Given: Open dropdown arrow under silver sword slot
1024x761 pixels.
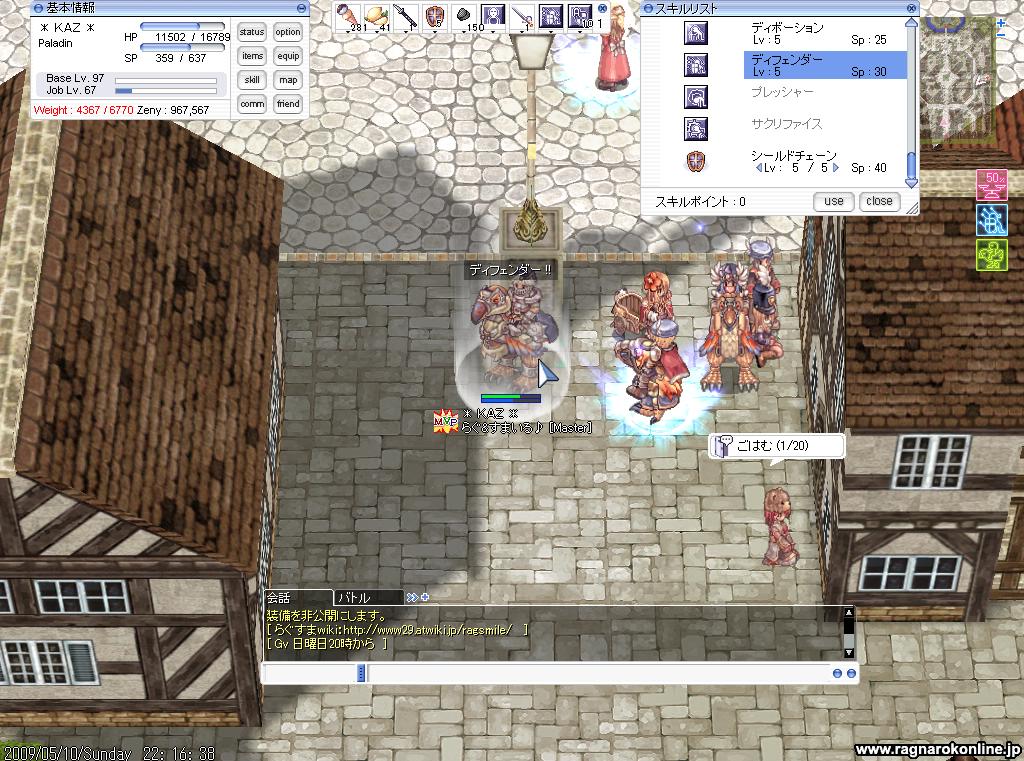Looking at the screenshot, I should point(521,30).
